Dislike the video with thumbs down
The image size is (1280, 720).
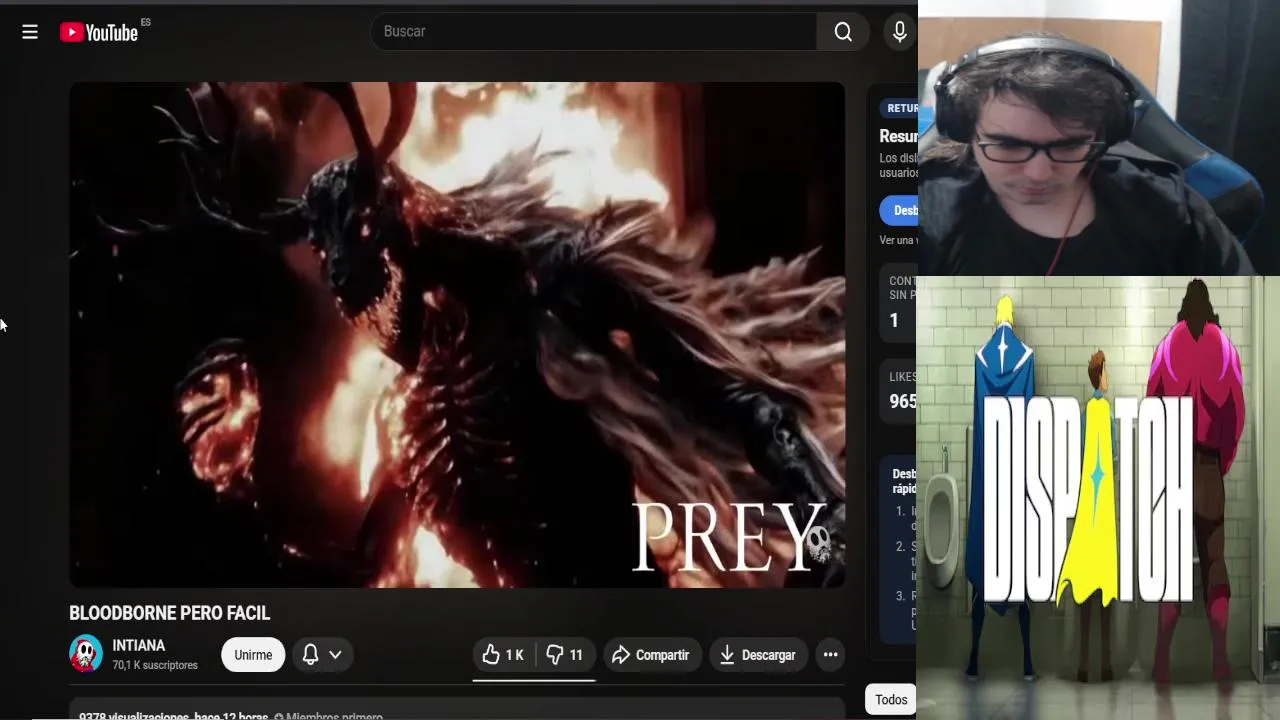(565, 655)
